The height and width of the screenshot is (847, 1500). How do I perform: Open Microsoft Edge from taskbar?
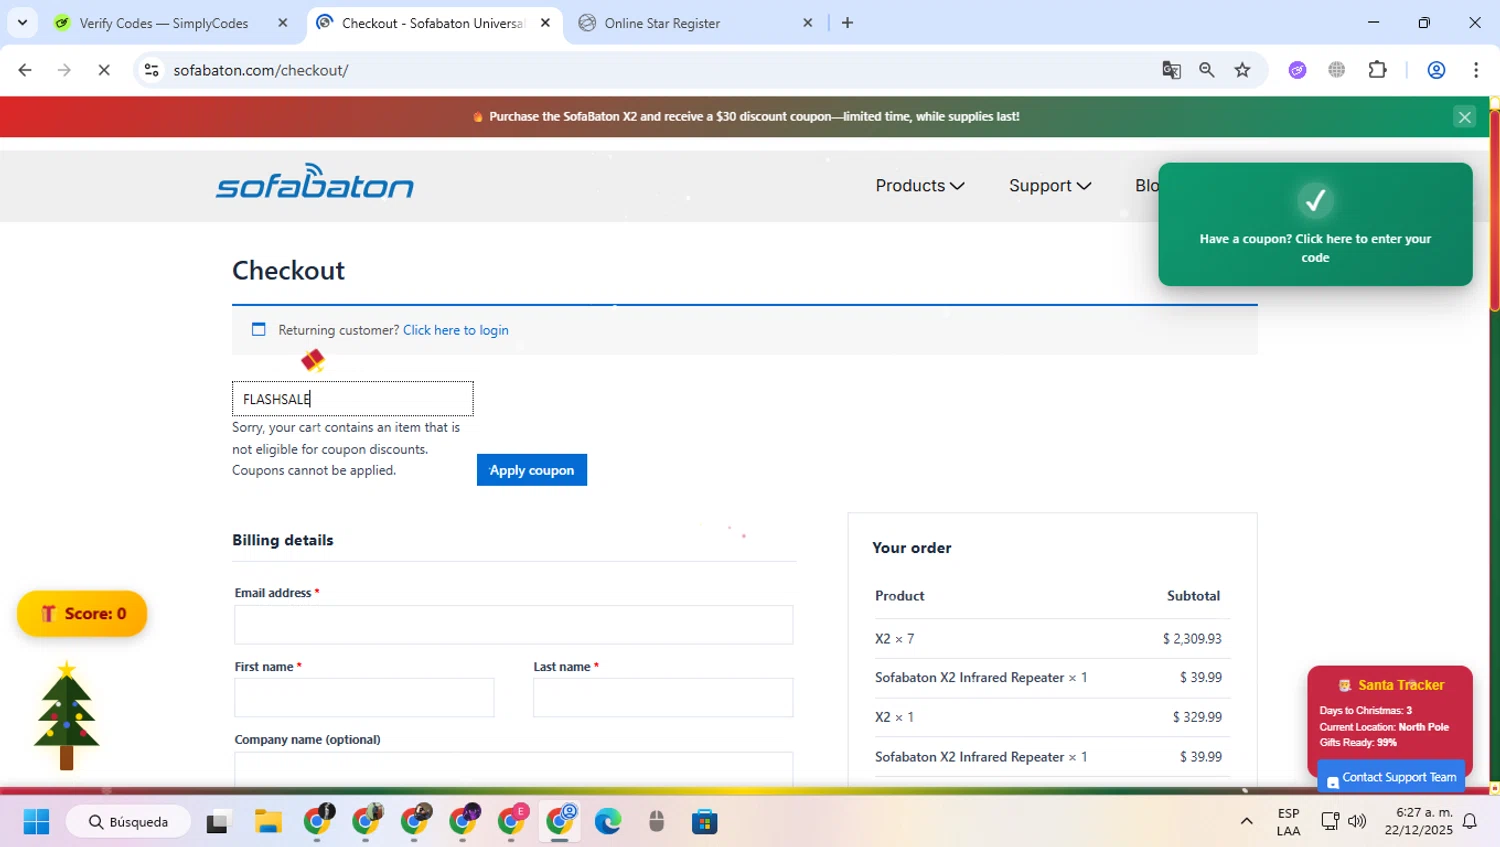point(608,822)
